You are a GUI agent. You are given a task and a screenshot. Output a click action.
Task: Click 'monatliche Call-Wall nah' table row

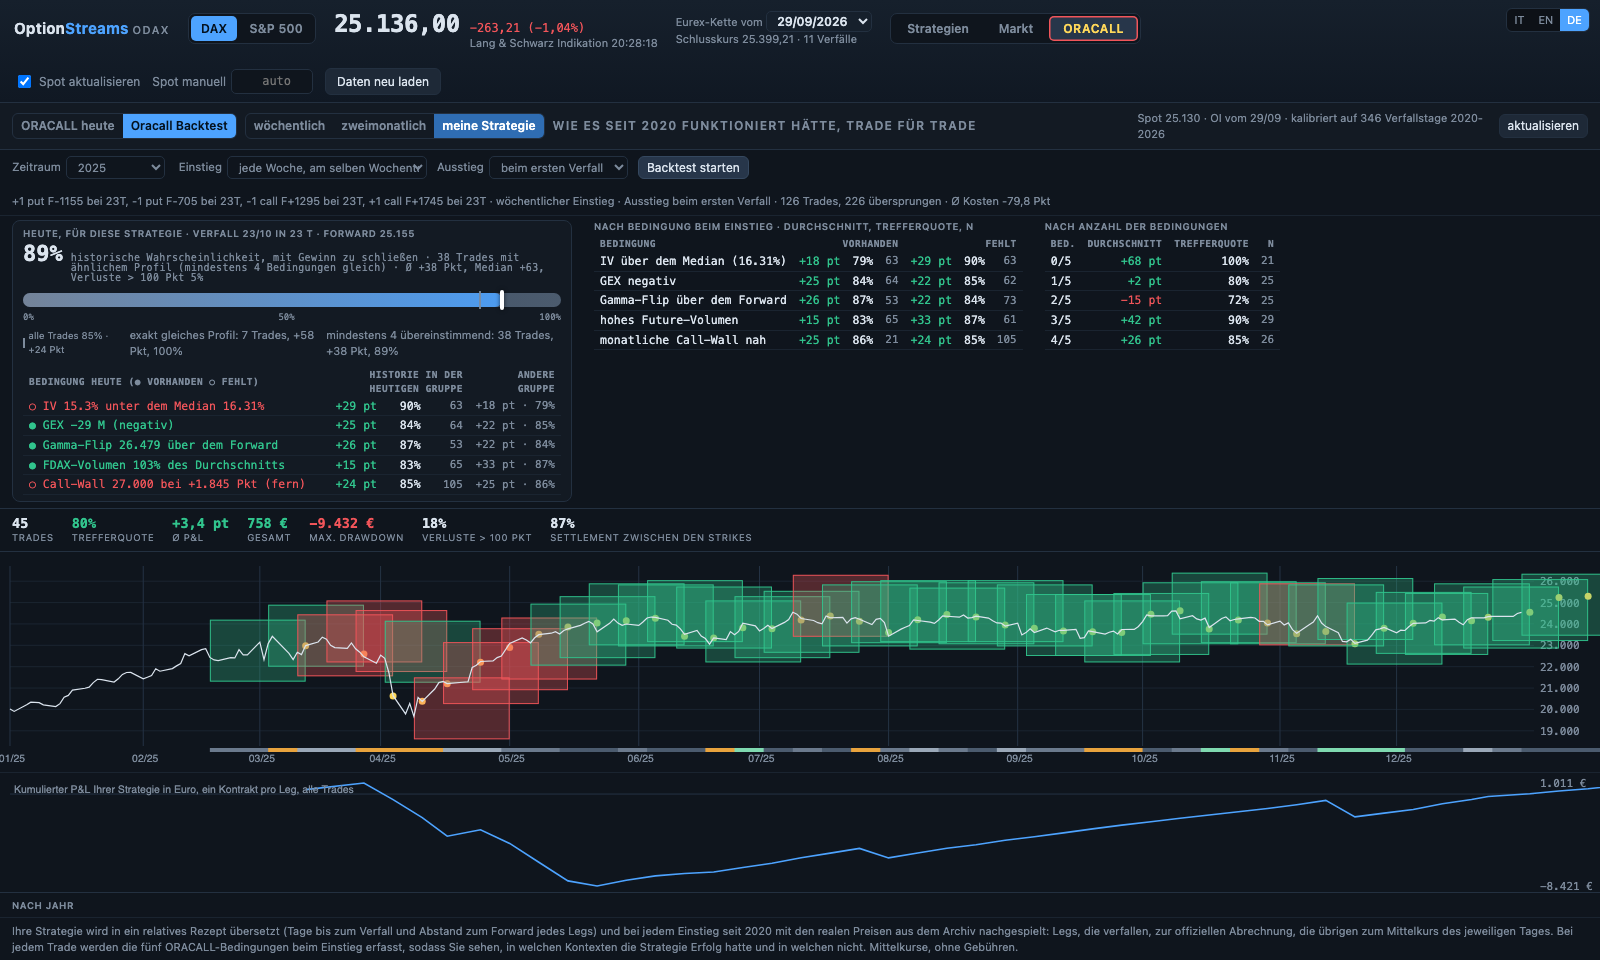(809, 340)
